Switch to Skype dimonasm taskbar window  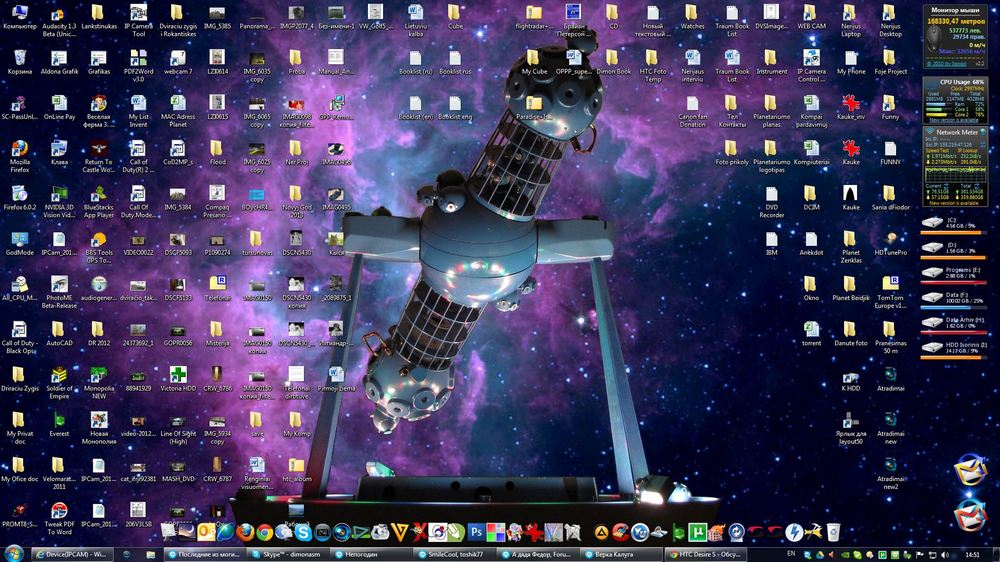pyautogui.click(x=288, y=554)
